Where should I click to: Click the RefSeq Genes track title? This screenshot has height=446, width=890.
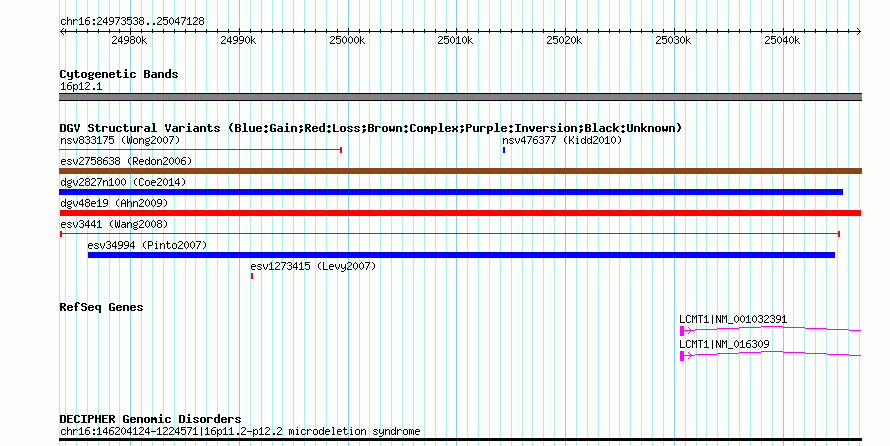(x=101, y=307)
